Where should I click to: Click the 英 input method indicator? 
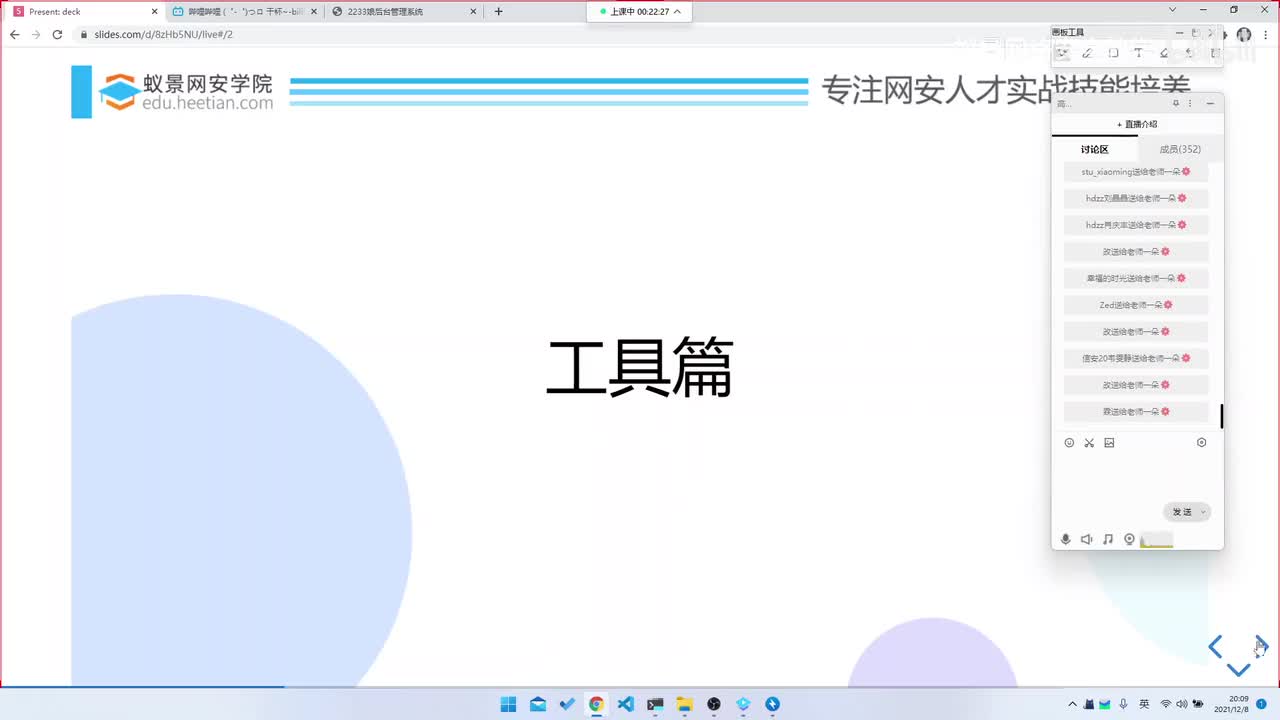[x=1144, y=704]
